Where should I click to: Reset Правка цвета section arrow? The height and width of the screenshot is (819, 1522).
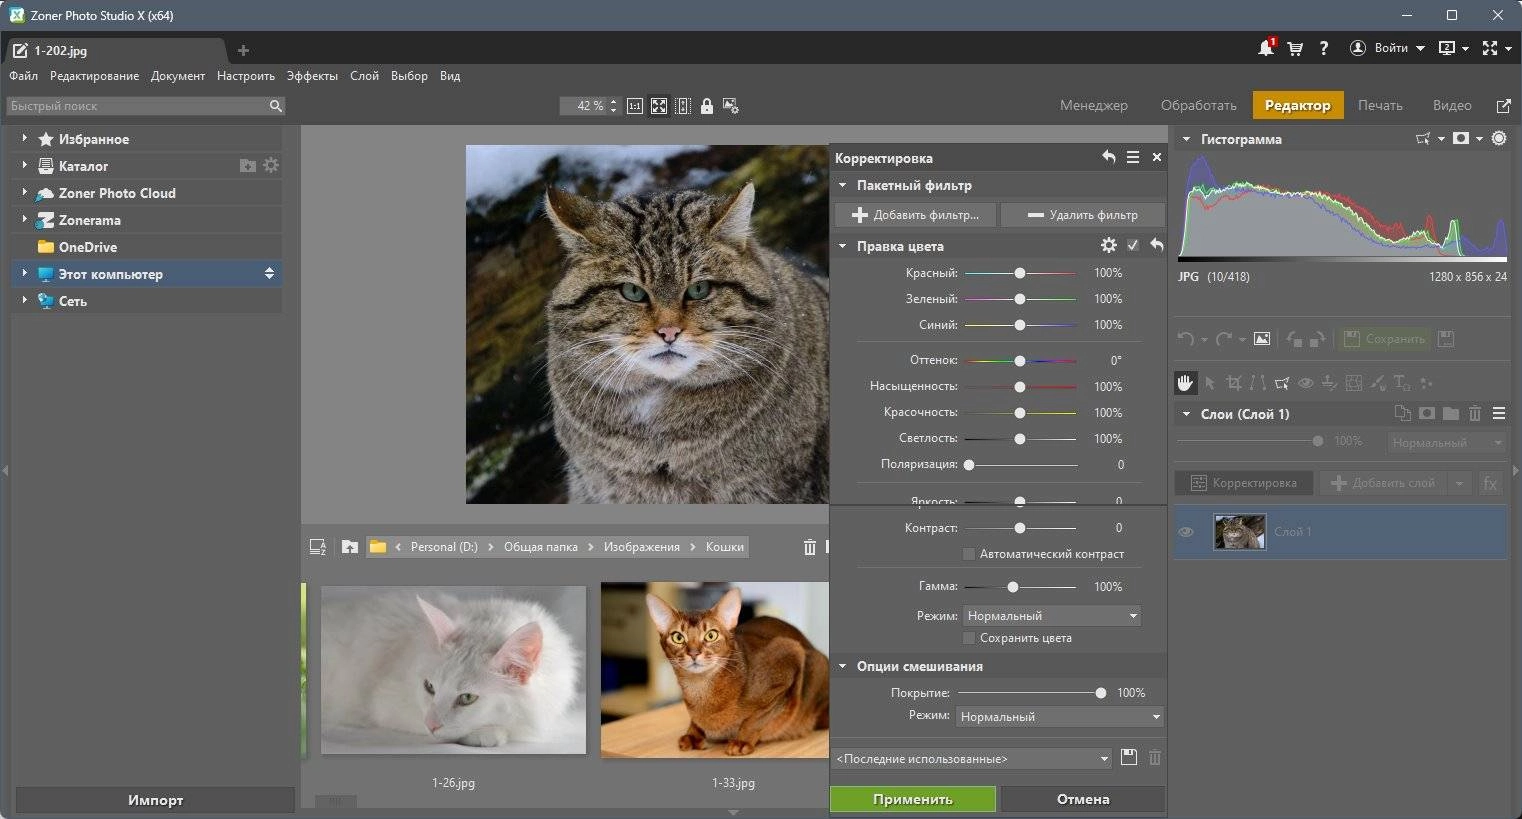pyautogui.click(x=1157, y=245)
